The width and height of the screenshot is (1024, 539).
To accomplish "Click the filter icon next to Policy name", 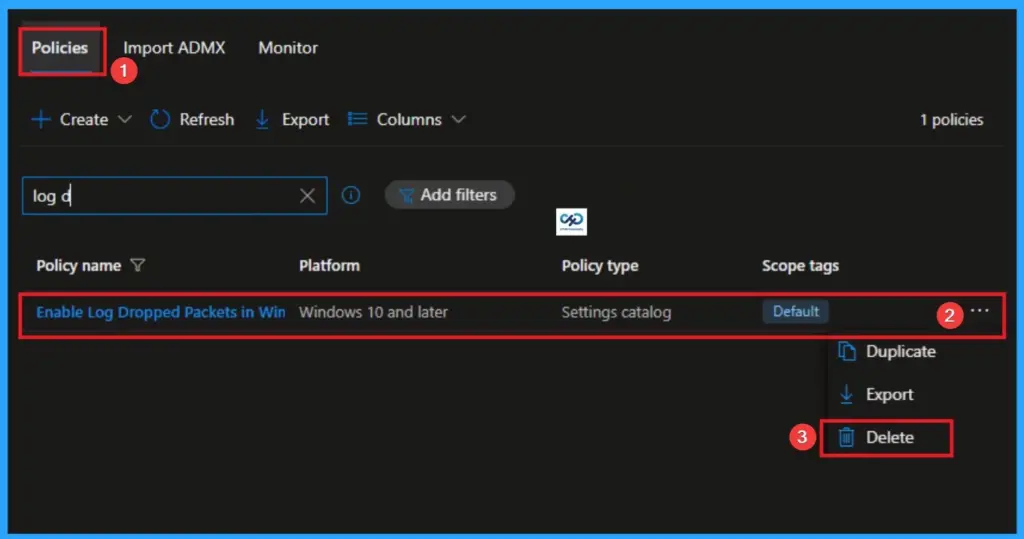I will pos(138,265).
